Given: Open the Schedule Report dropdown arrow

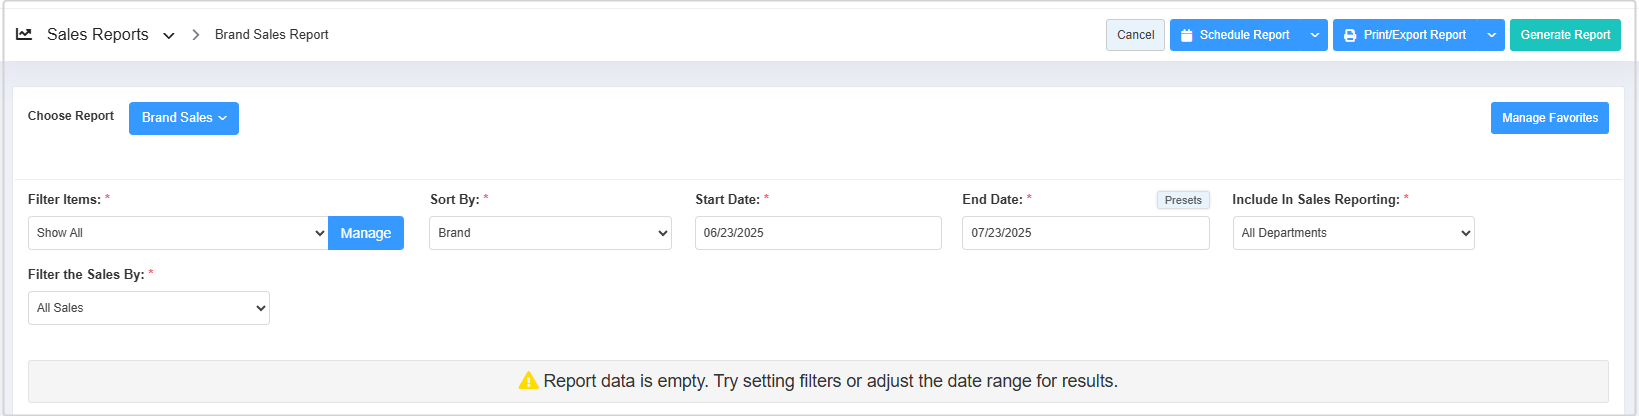Looking at the screenshot, I should click(1315, 35).
